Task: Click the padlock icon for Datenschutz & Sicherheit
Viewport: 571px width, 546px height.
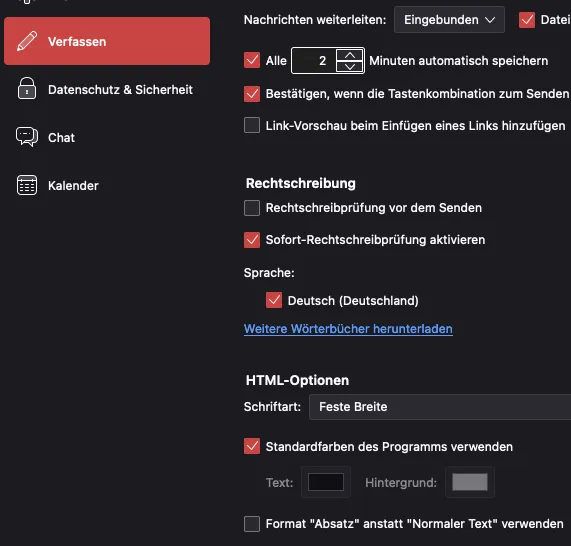Action: point(27,89)
